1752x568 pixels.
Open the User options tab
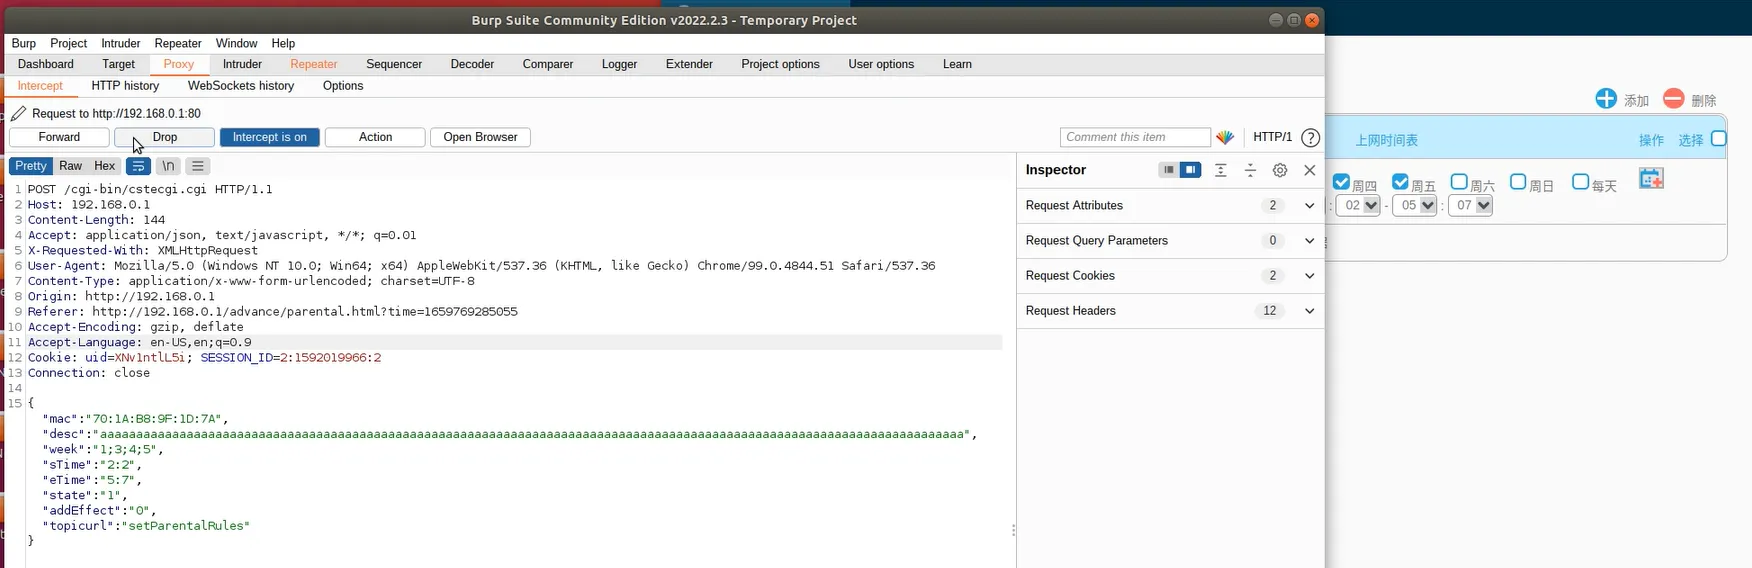[881, 64]
